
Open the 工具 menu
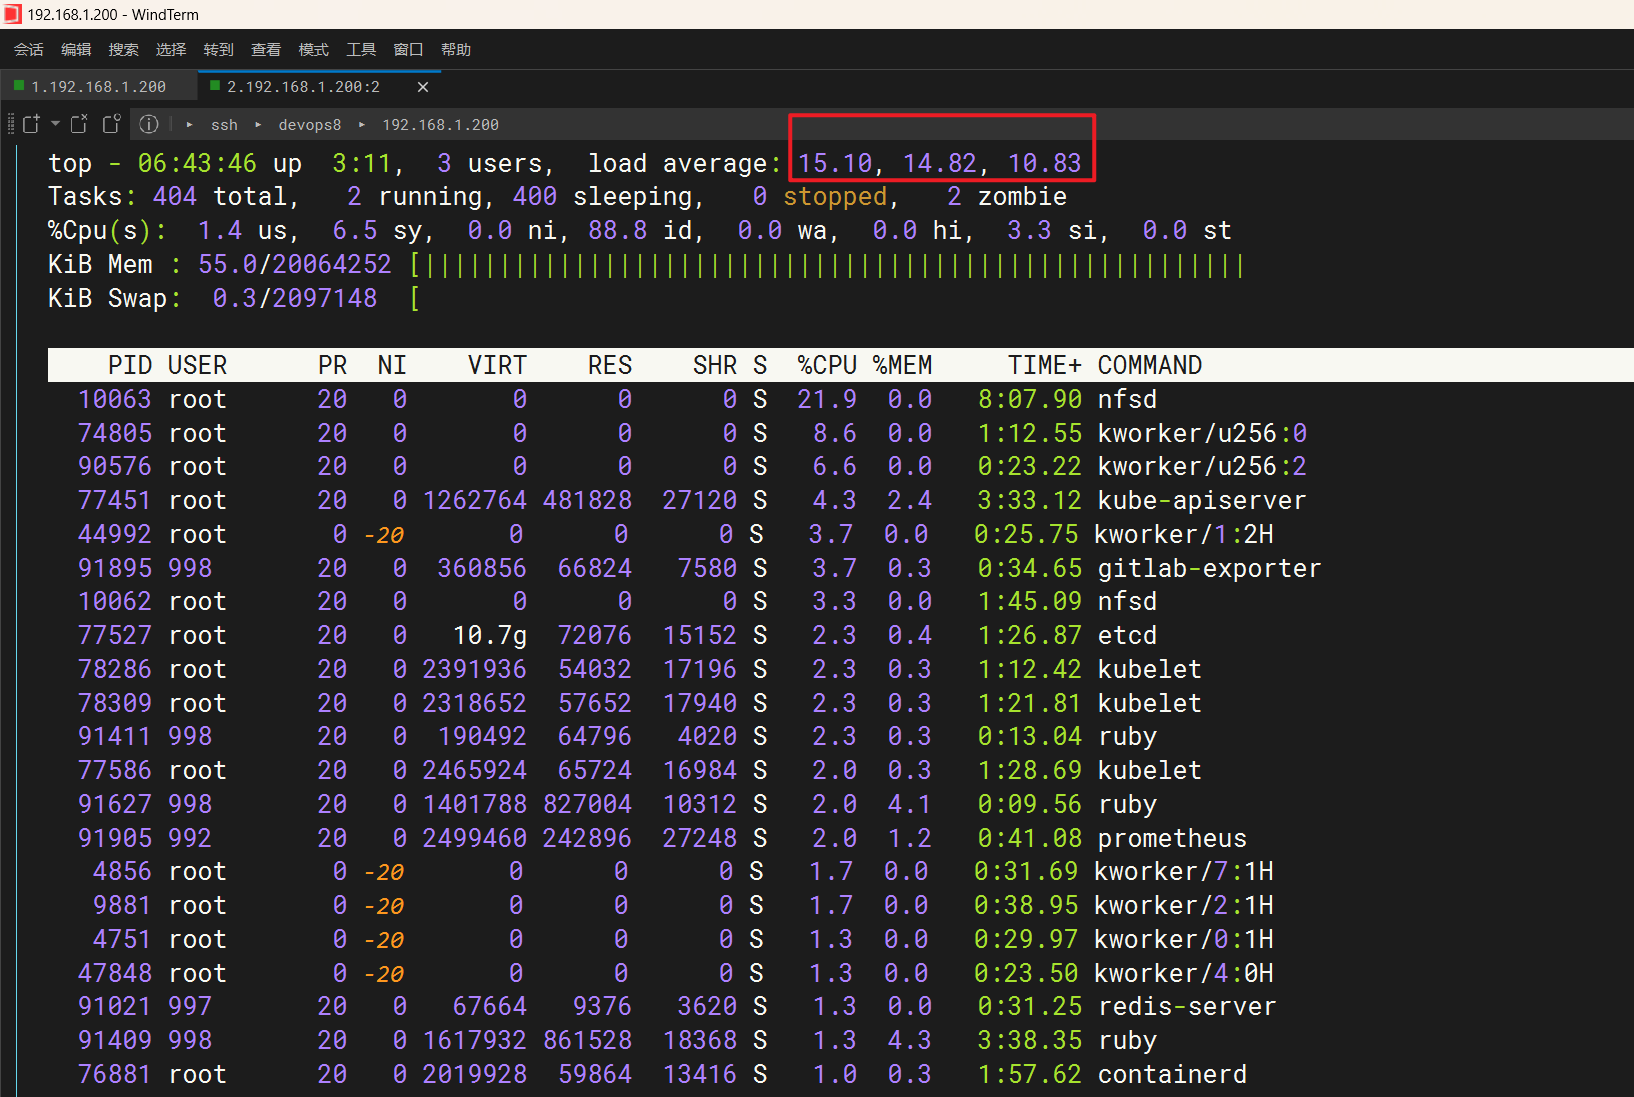361,49
